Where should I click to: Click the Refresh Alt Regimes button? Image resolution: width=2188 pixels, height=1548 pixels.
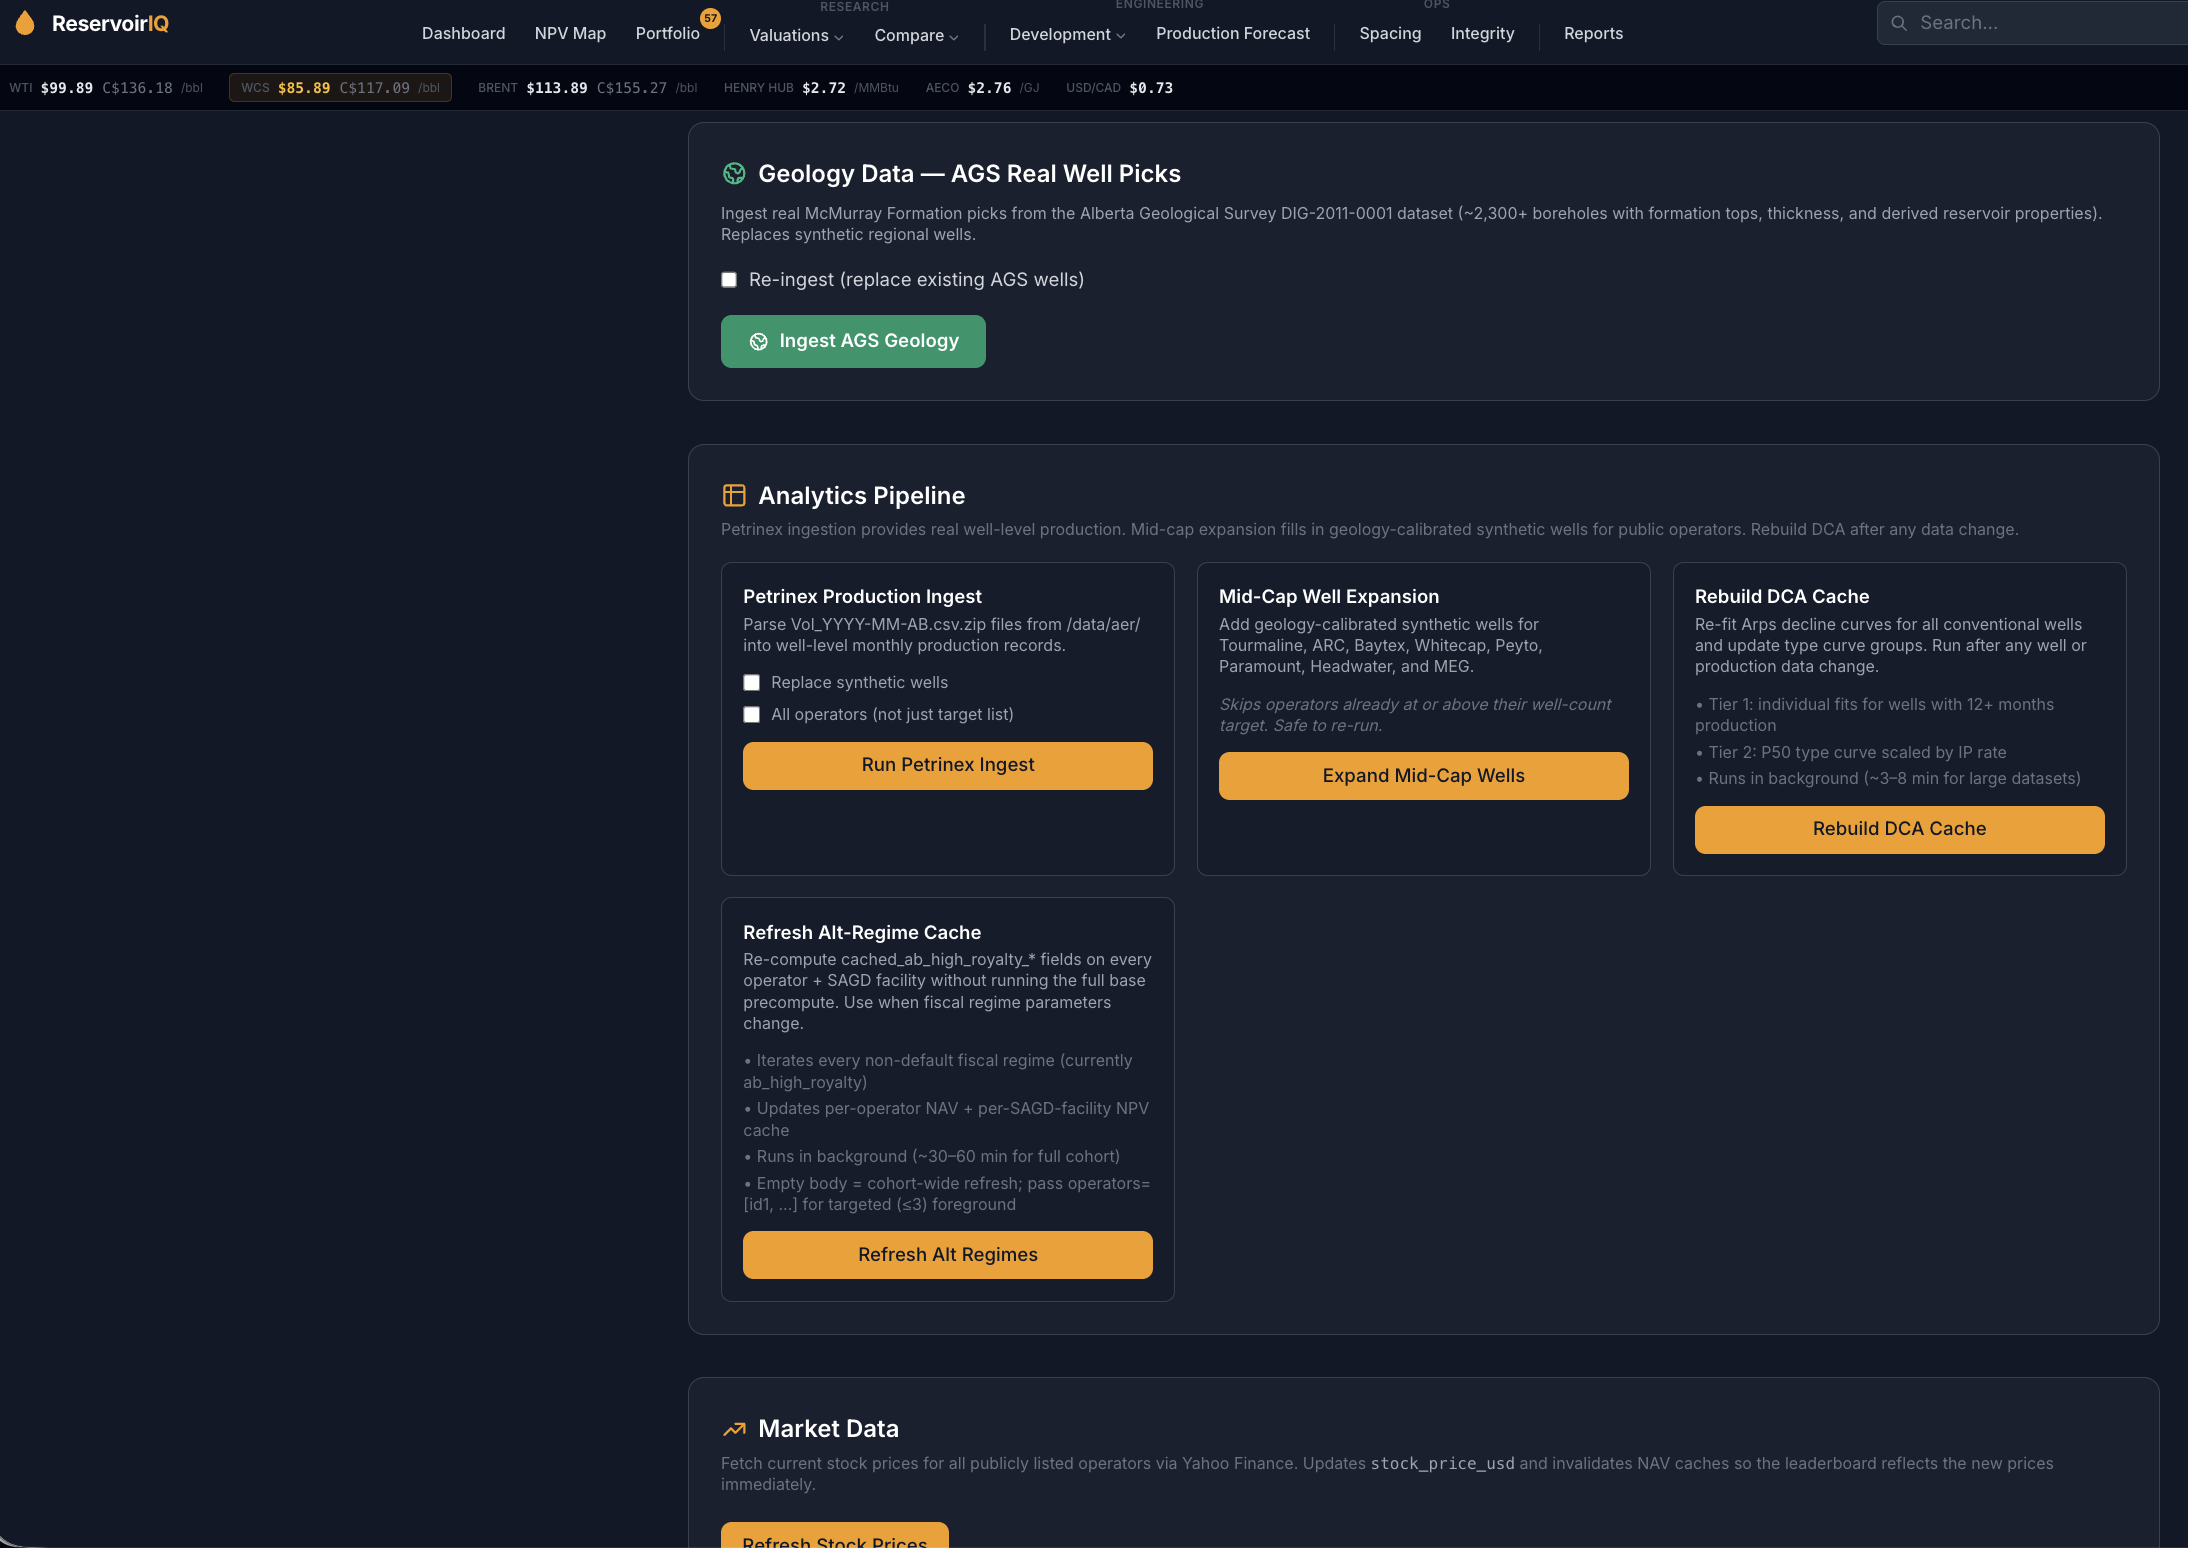click(947, 1255)
